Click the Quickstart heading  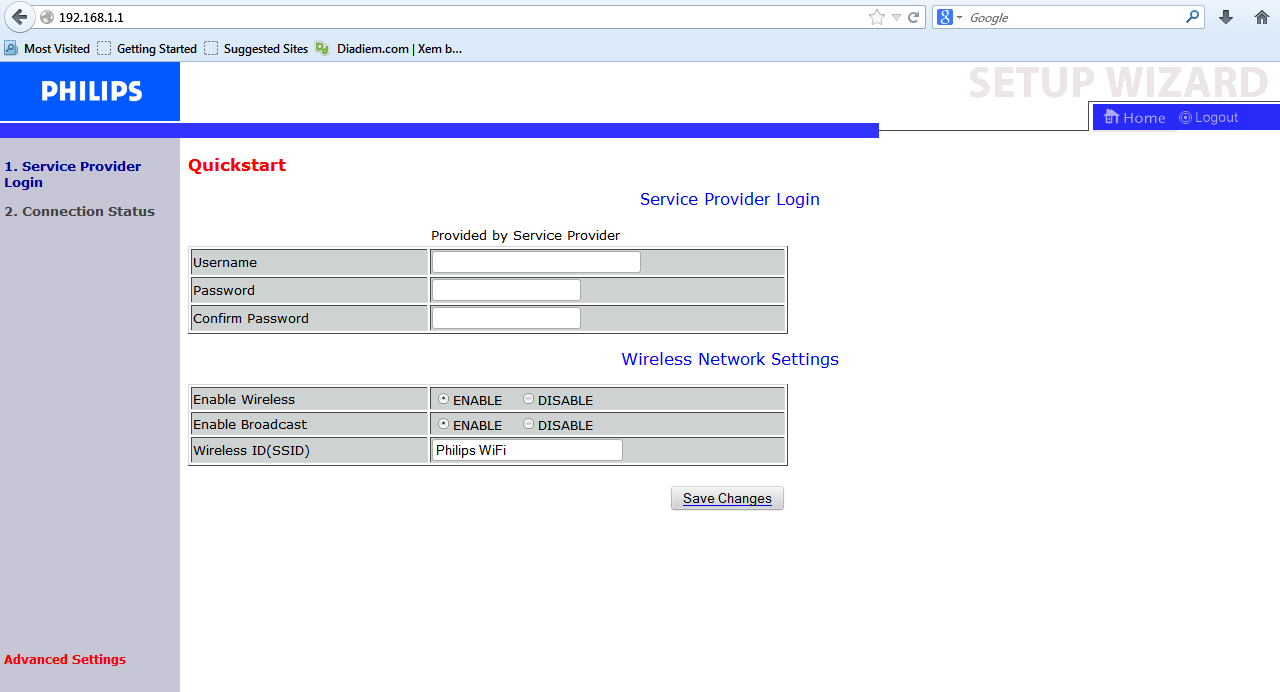[x=237, y=165]
